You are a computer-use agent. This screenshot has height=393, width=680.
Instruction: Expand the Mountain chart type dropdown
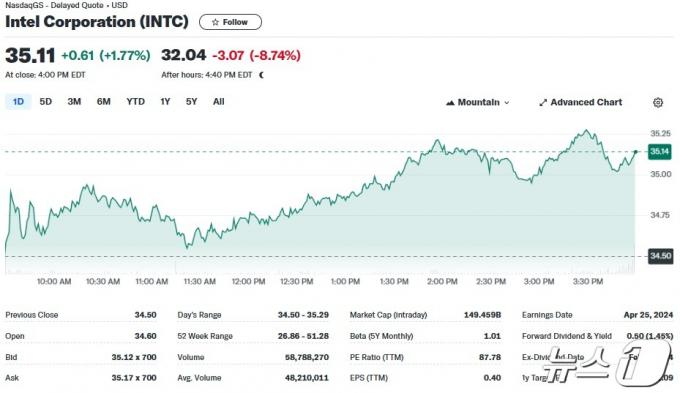[x=478, y=102]
